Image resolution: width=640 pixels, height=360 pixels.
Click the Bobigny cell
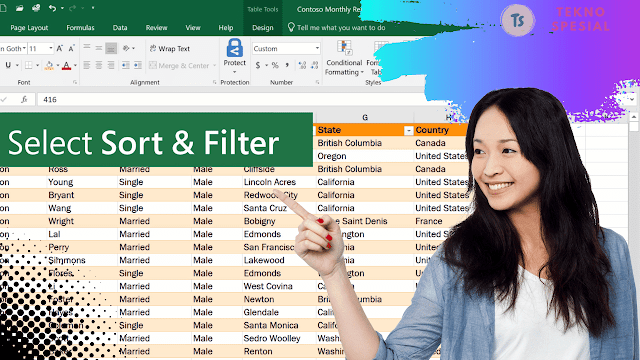[x=279, y=221]
